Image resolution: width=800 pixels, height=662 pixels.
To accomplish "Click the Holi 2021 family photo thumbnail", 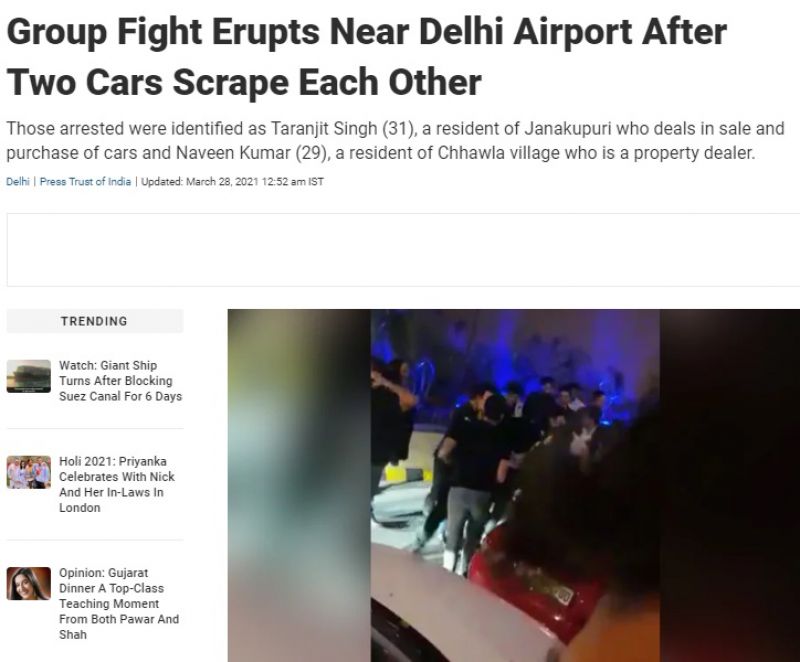I will coord(29,472).
